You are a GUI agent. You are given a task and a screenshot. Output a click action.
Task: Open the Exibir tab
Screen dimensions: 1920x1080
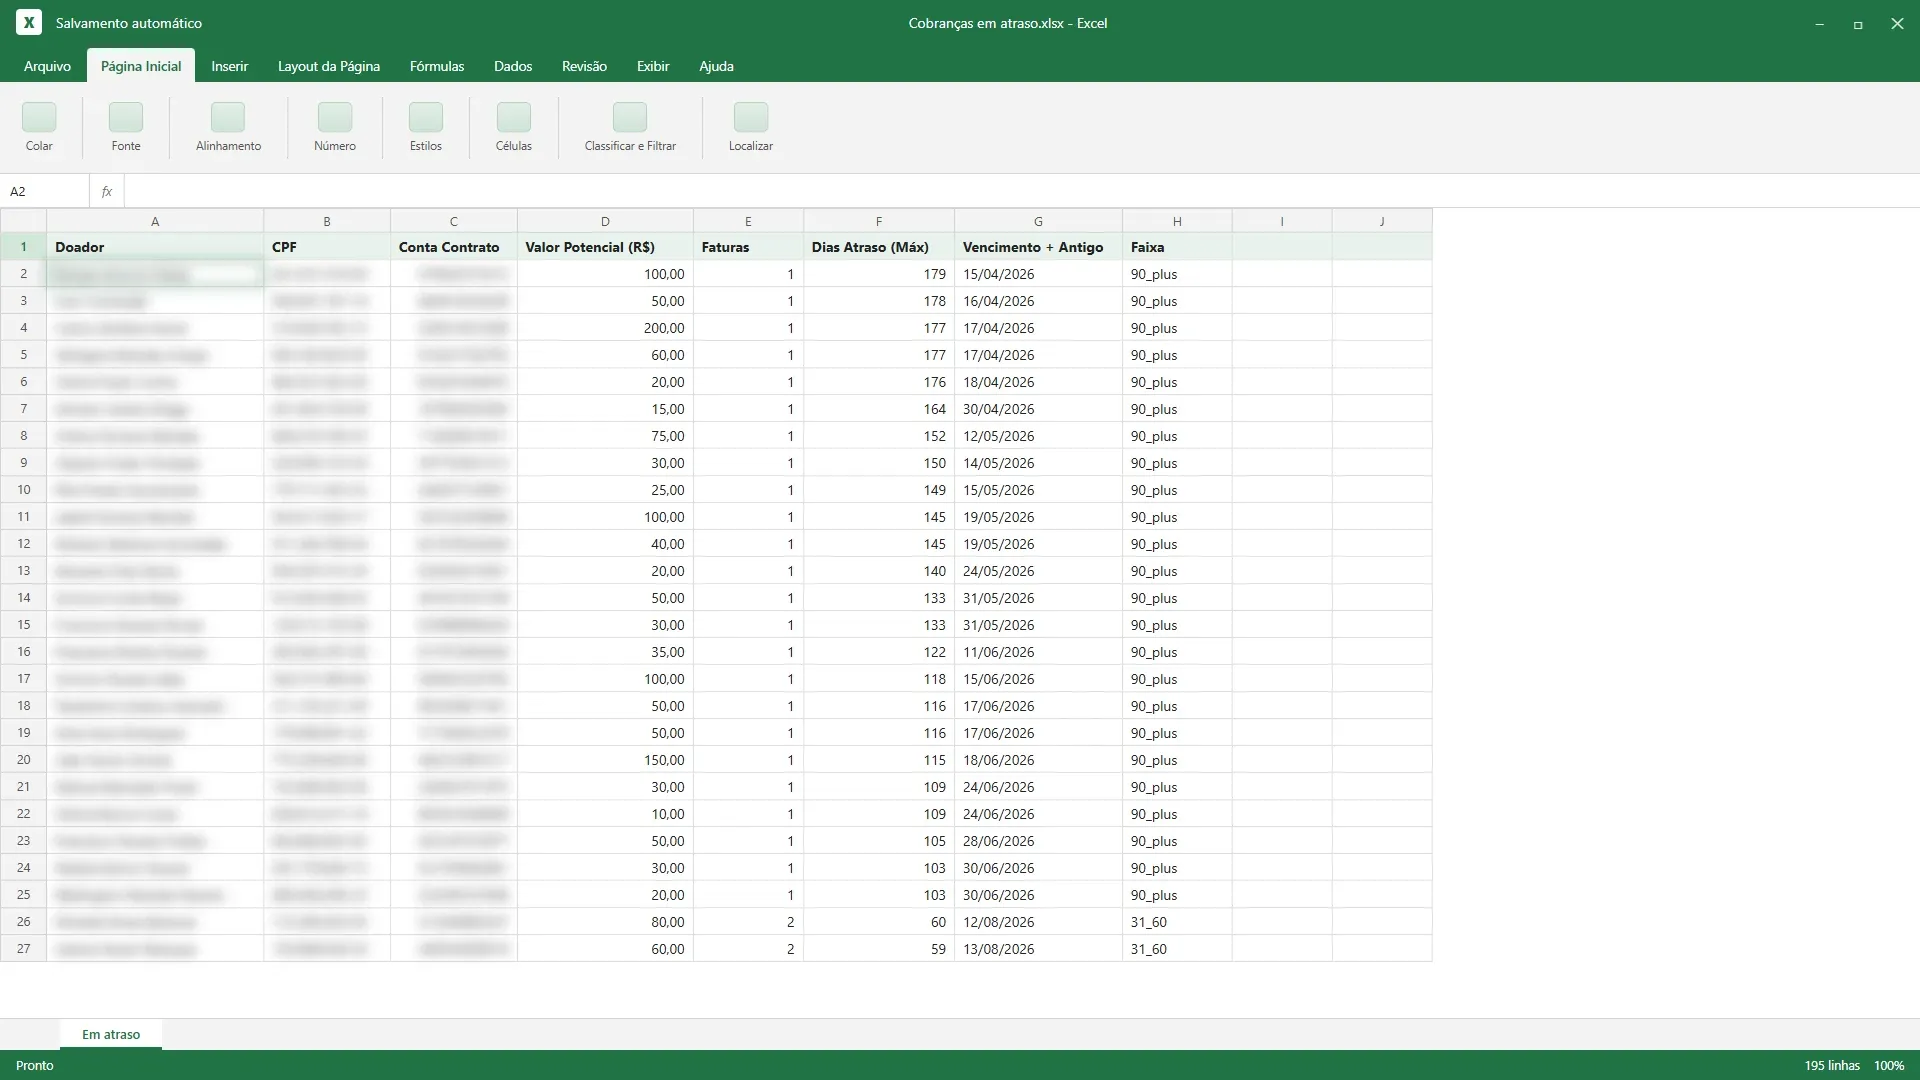(653, 66)
